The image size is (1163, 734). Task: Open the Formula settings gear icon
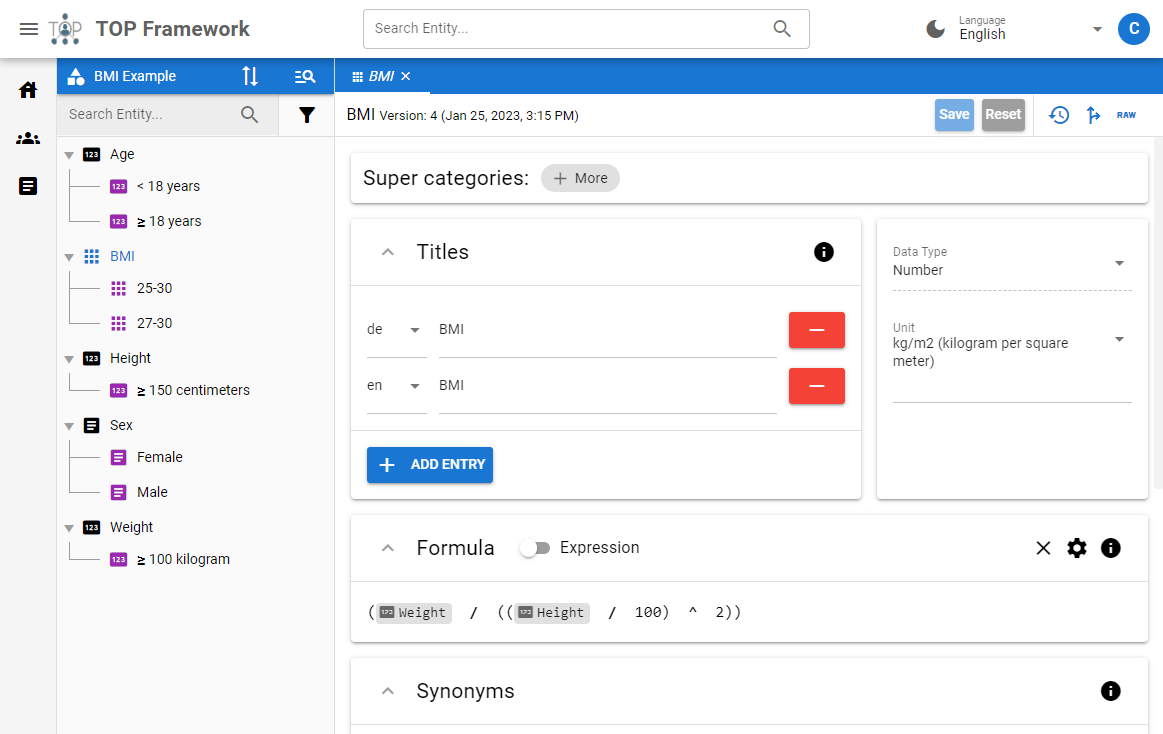coord(1077,548)
